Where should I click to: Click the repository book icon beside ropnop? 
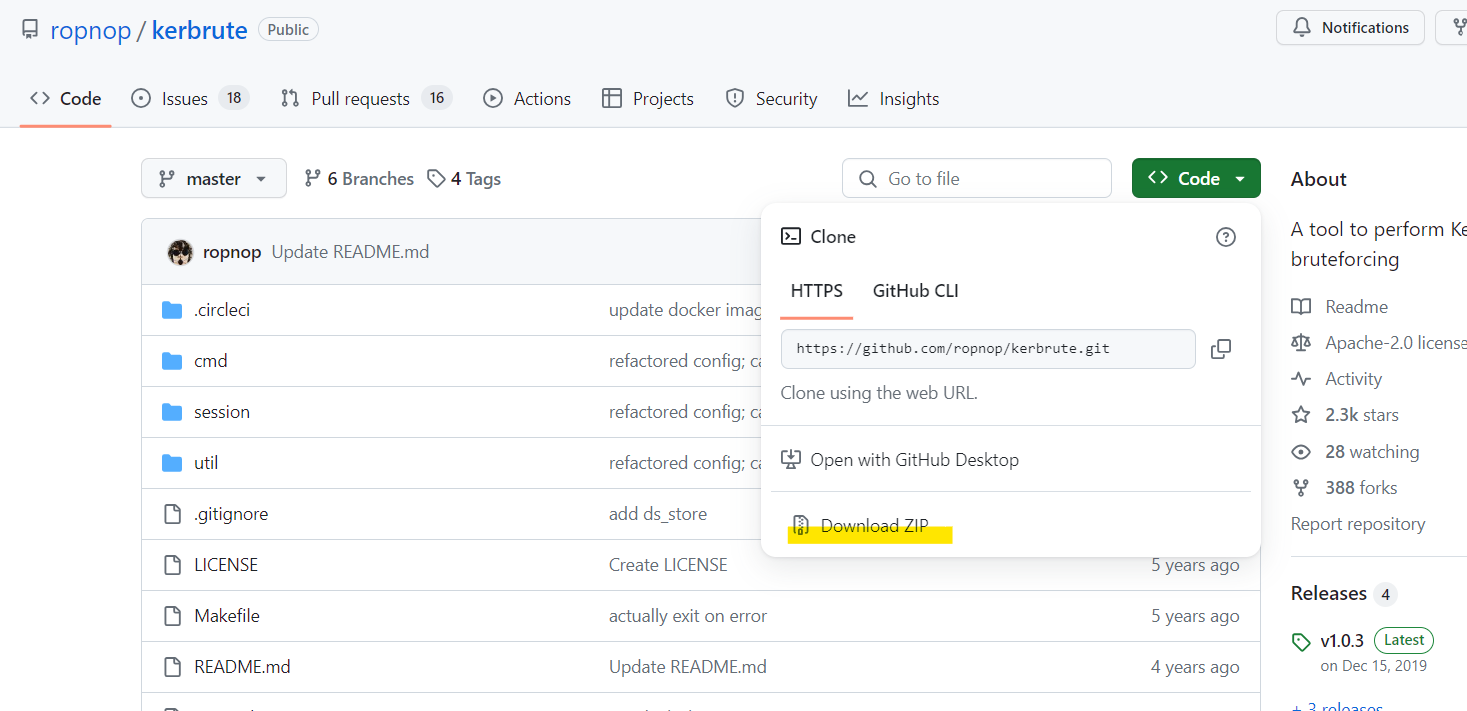tap(31, 30)
